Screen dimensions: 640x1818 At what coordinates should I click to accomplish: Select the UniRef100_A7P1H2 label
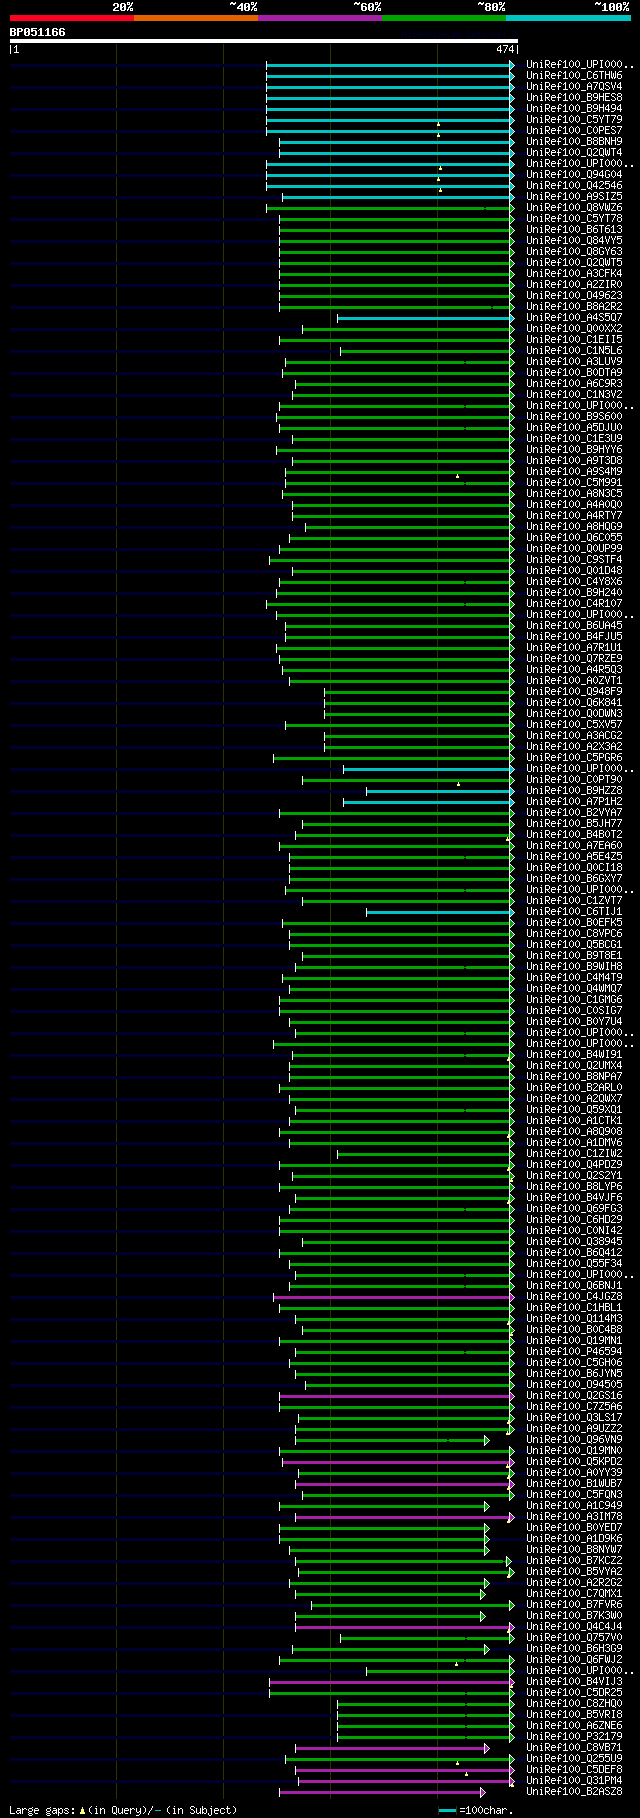tap(574, 801)
